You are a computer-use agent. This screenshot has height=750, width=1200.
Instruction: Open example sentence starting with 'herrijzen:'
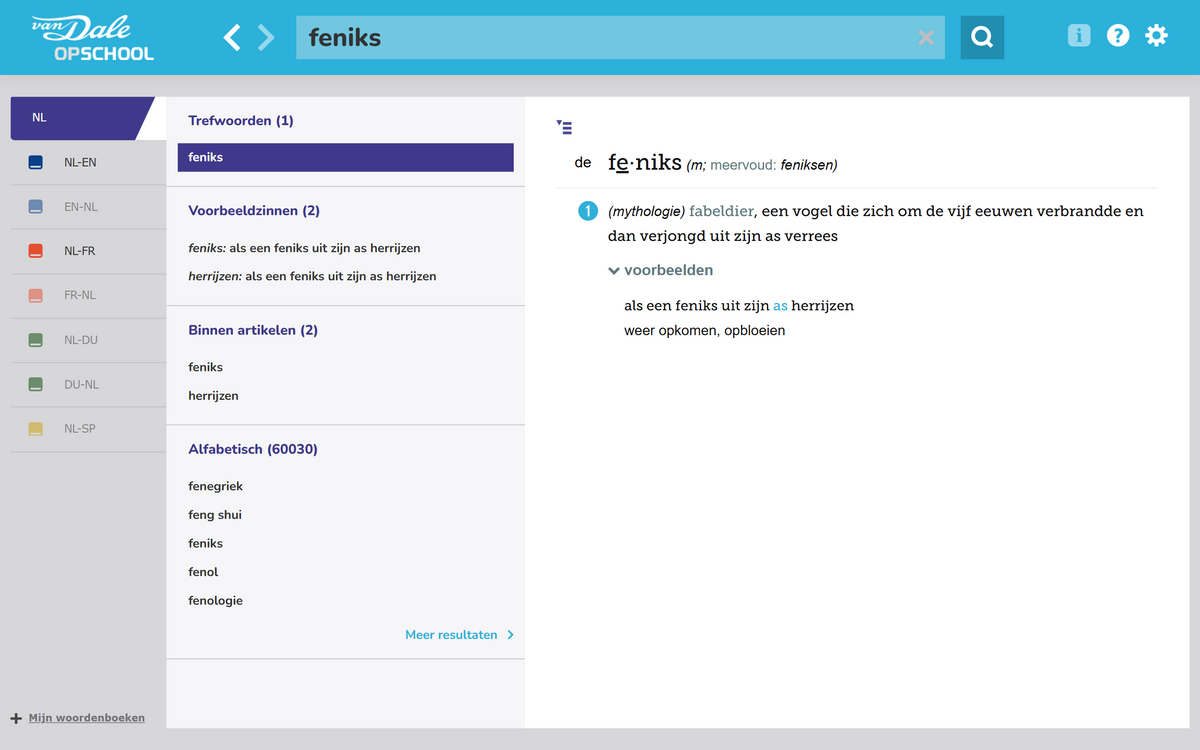pos(312,276)
